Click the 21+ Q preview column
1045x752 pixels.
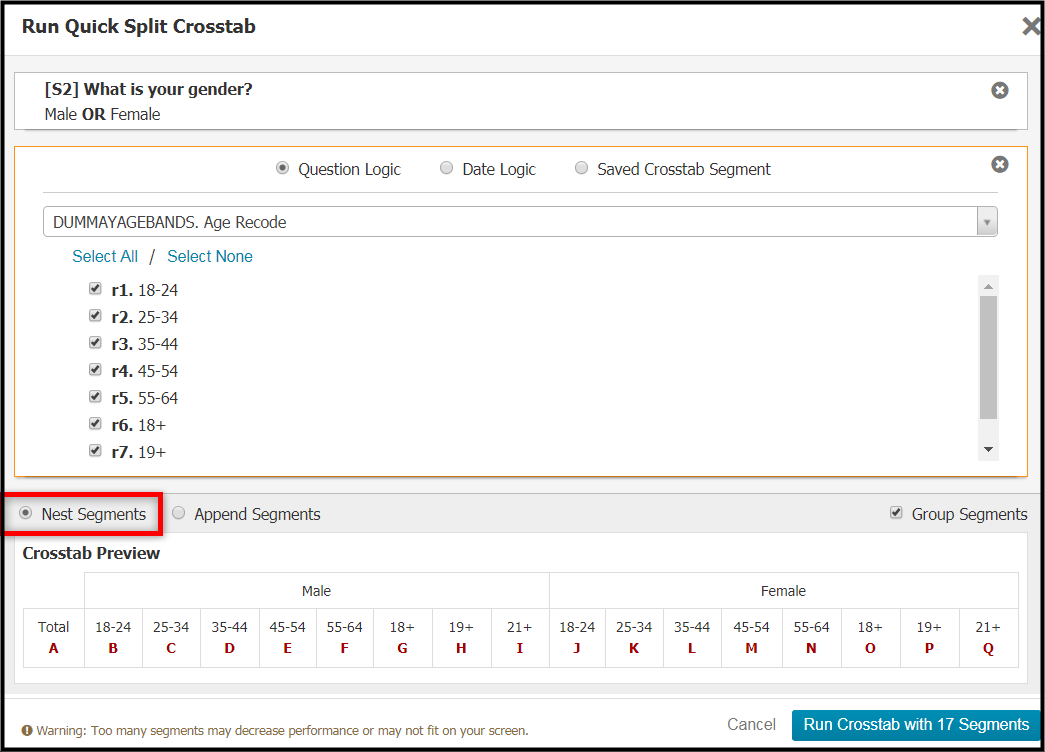click(x=988, y=637)
